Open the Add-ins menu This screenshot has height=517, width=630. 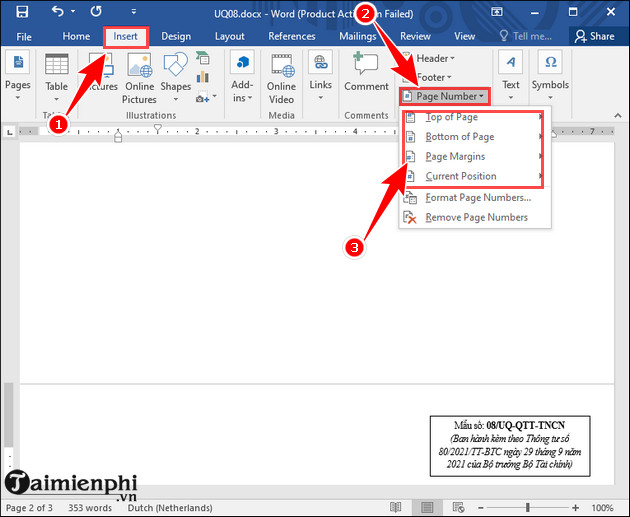(242, 76)
